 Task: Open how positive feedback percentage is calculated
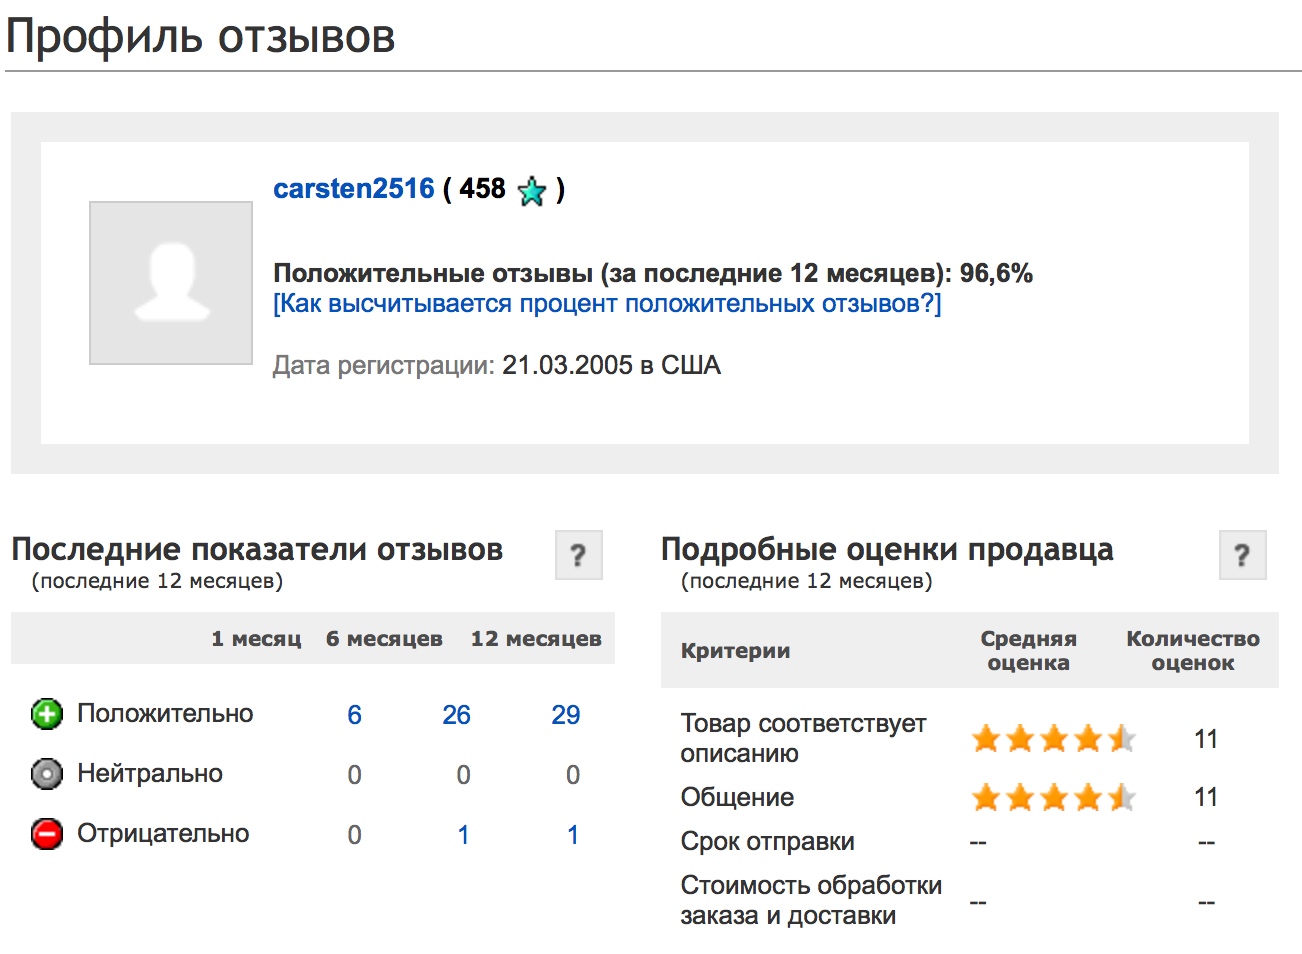[x=607, y=304]
